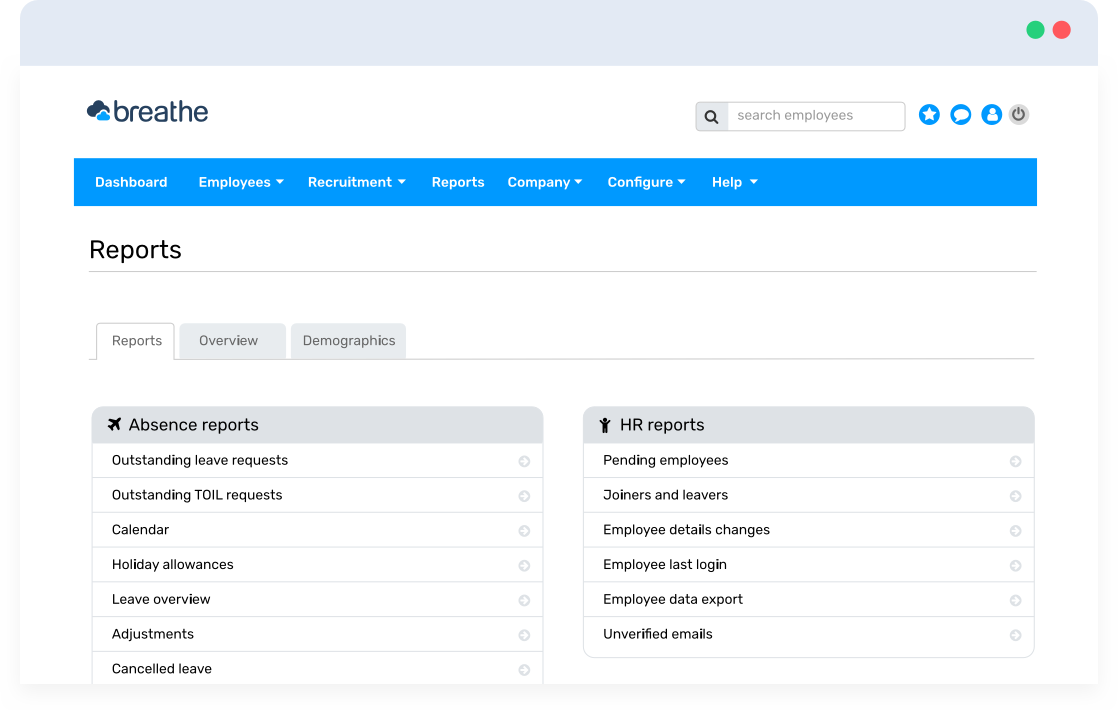
Task: Expand the Help dropdown menu
Action: [734, 182]
